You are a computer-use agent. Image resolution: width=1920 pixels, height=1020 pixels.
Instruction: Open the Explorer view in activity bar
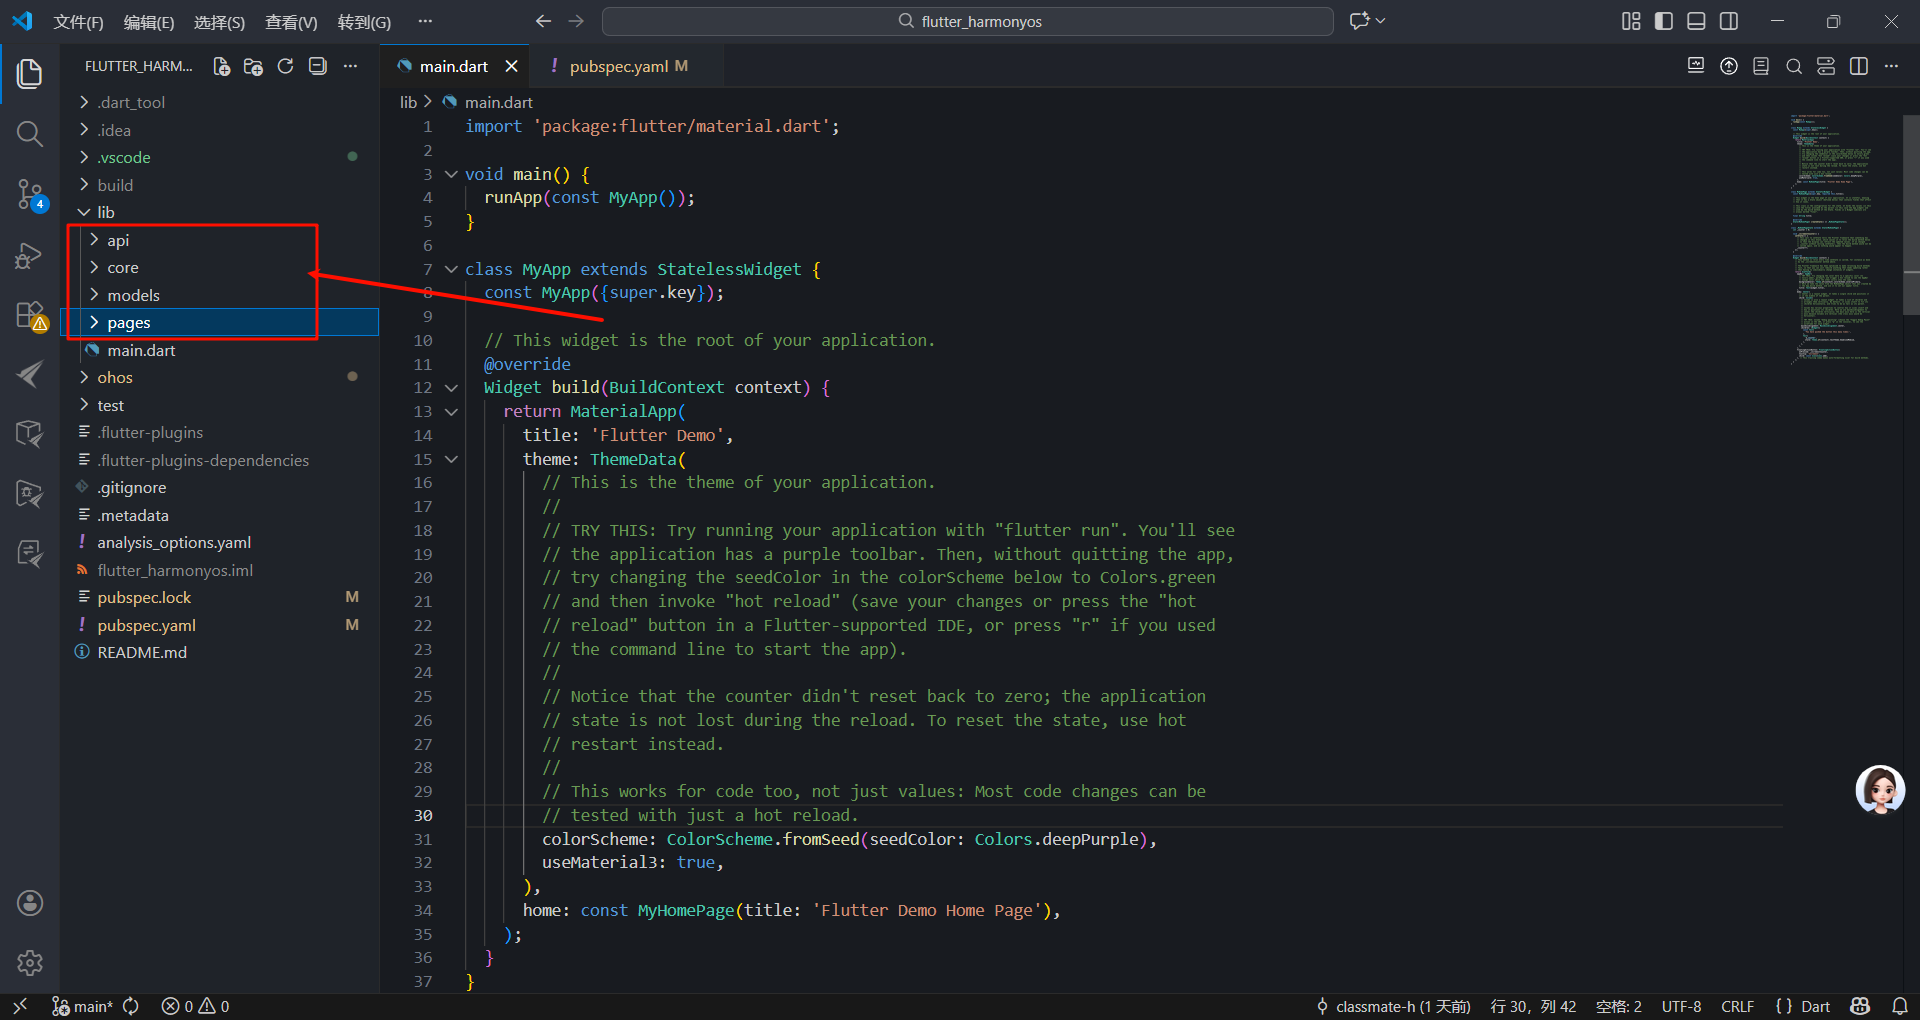click(30, 73)
